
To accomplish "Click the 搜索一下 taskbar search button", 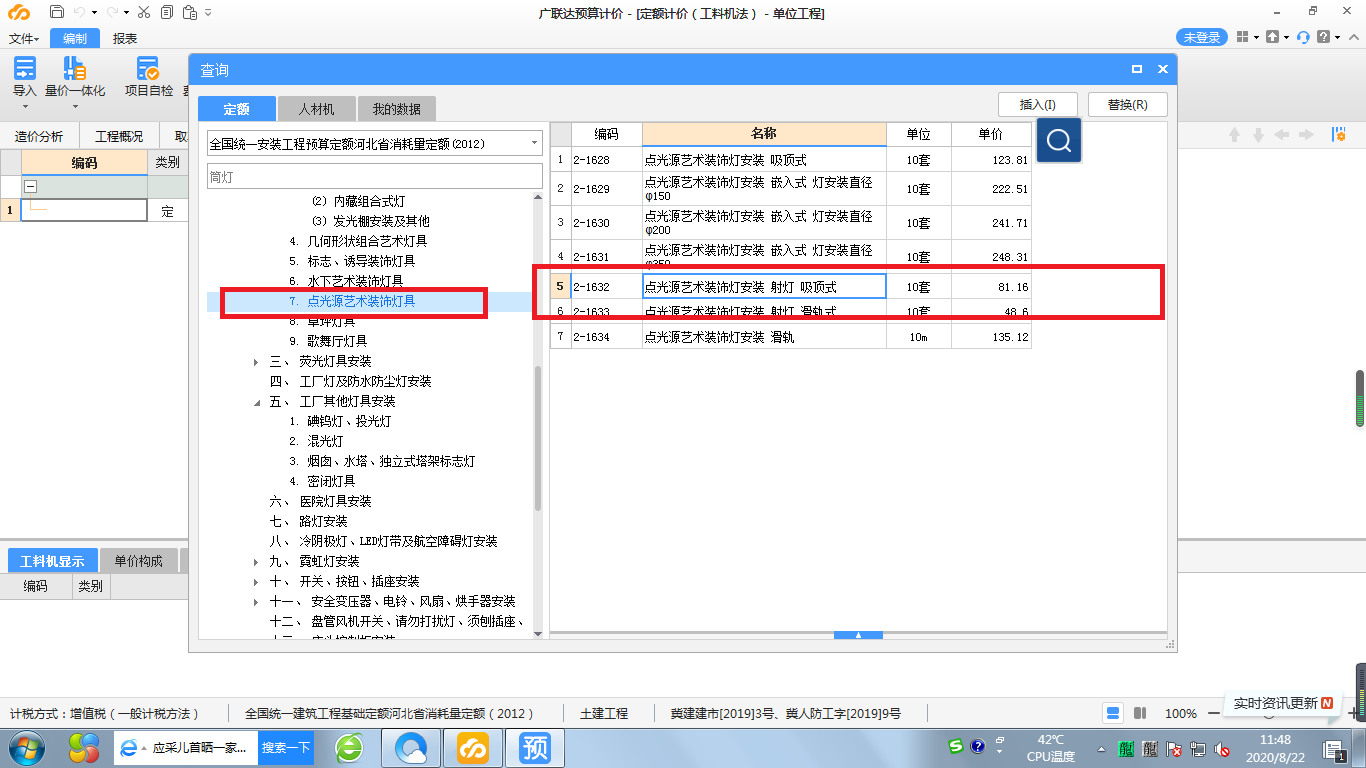I will [x=286, y=748].
